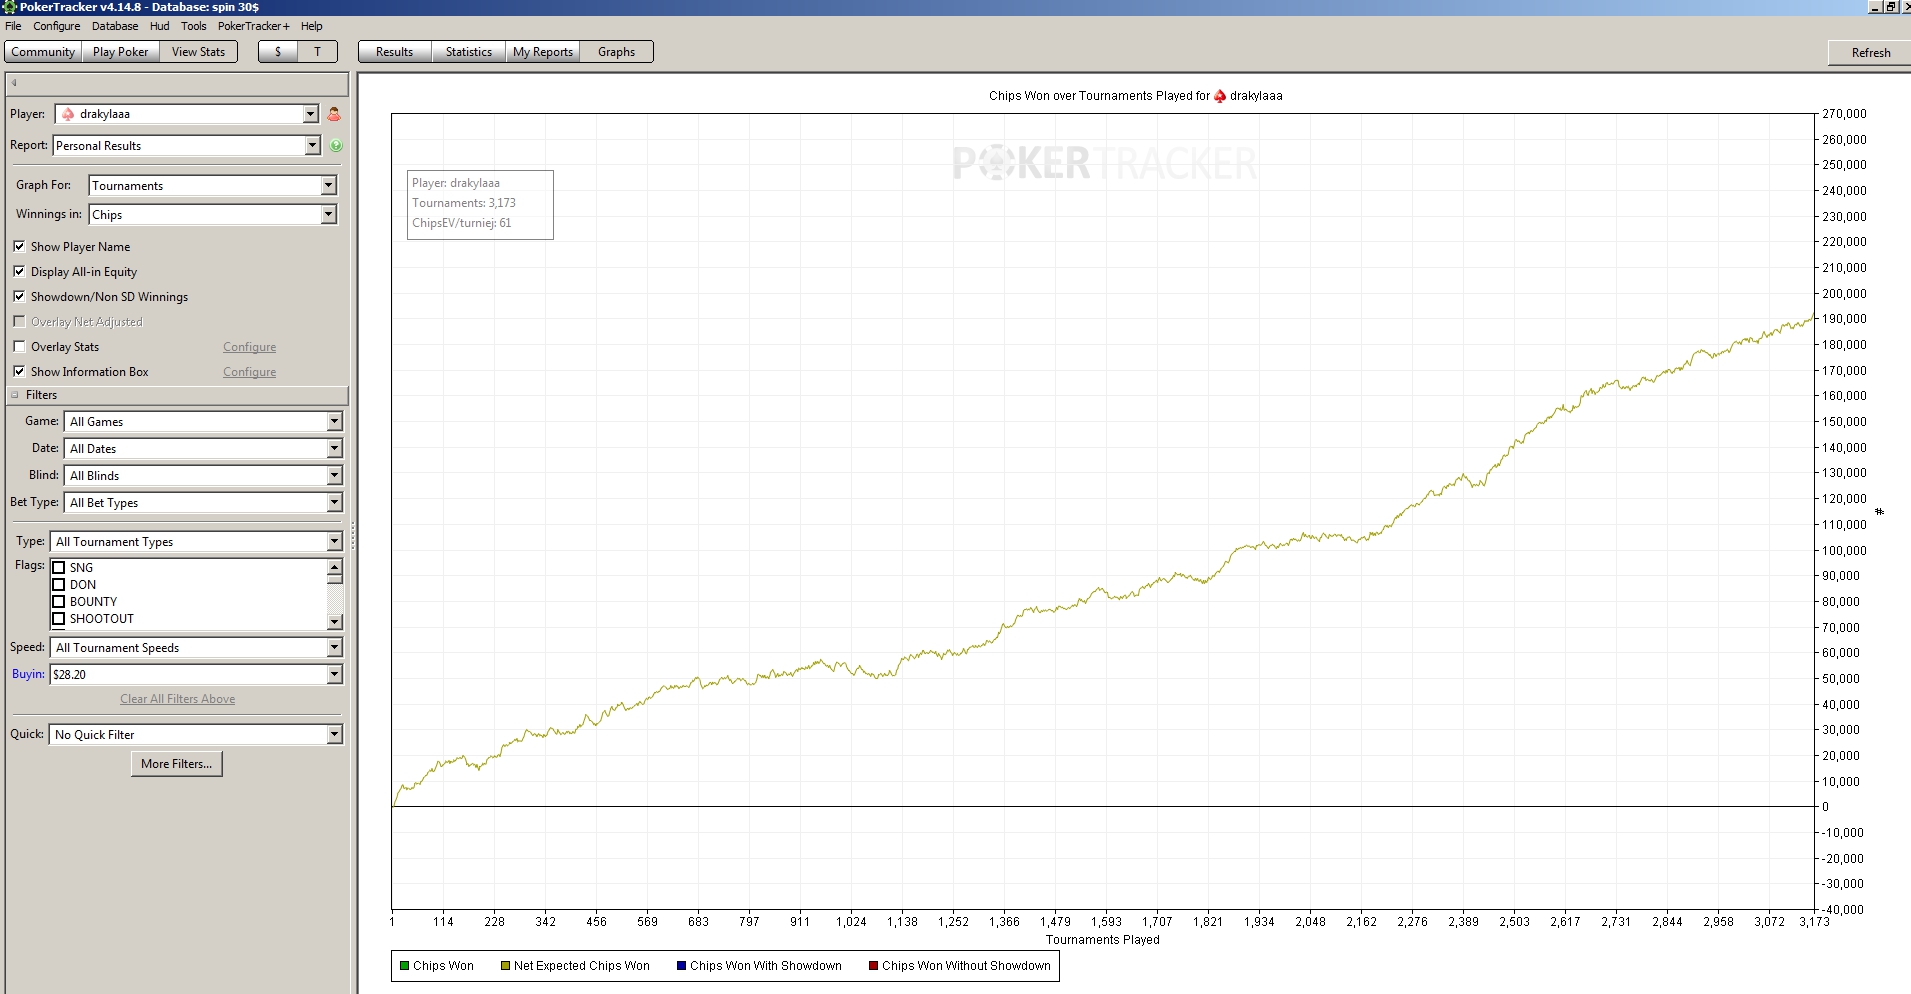Click the Flags list scroll-up arrow
The height and width of the screenshot is (994, 1911).
[x=334, y=567]
